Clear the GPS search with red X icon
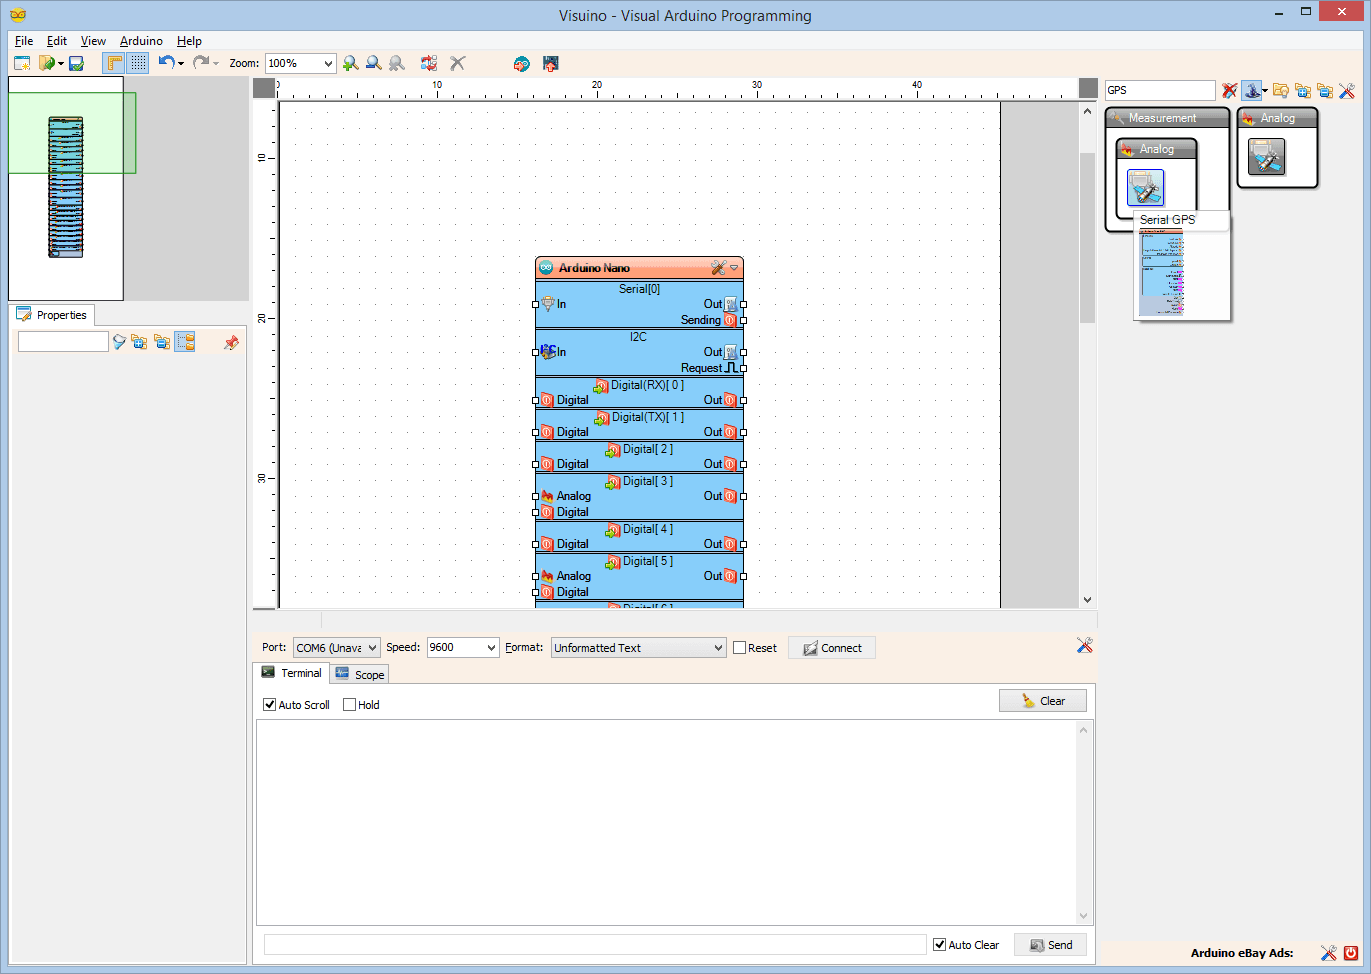Screen dimensions: 1371x974 point(1228,90)
